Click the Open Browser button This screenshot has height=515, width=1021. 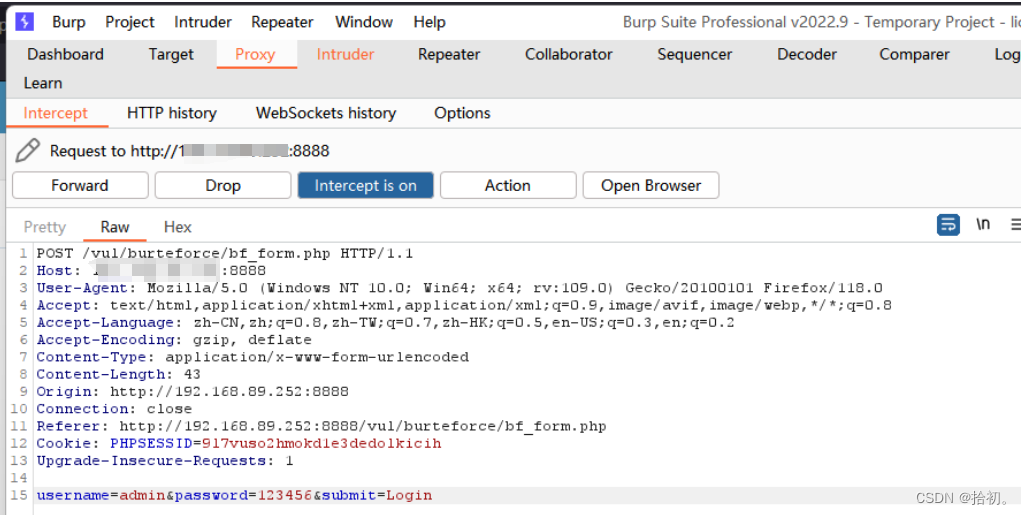[x=650, y=186]
